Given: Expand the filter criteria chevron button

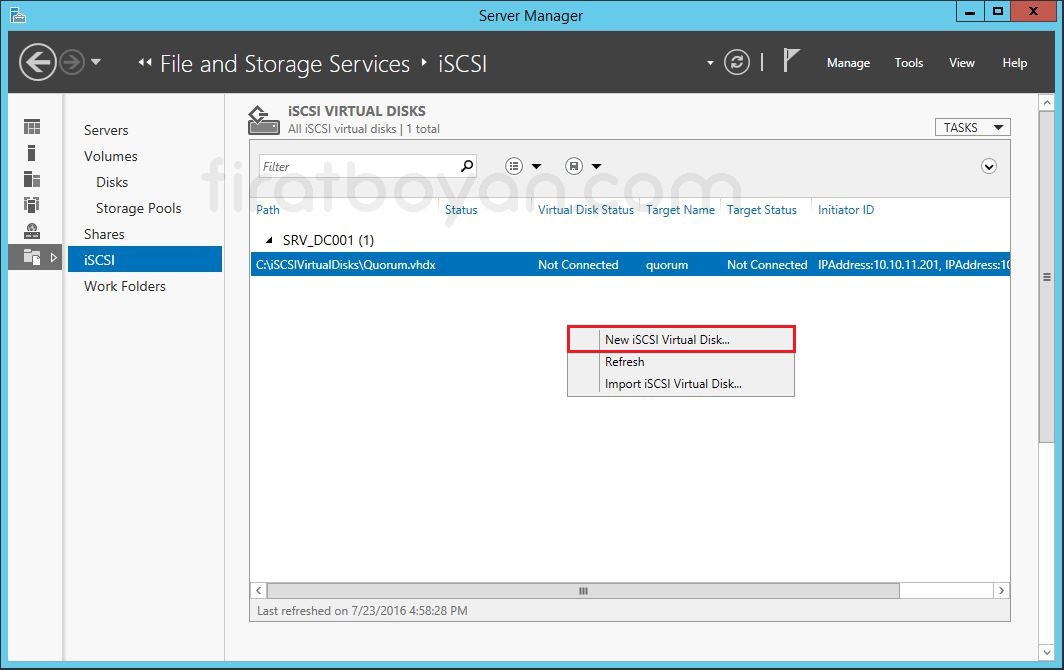Looking at the screenshot, I should click(x=989, y=166).
